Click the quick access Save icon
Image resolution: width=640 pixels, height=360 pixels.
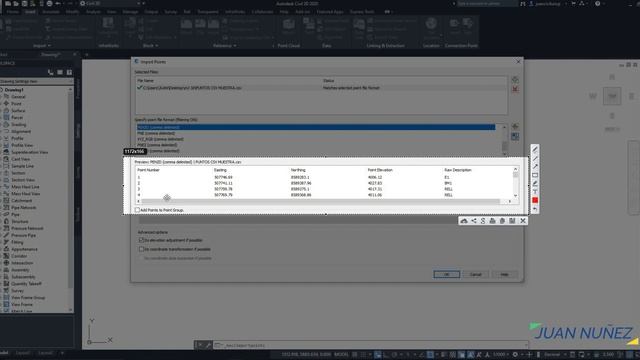point(25,3)
